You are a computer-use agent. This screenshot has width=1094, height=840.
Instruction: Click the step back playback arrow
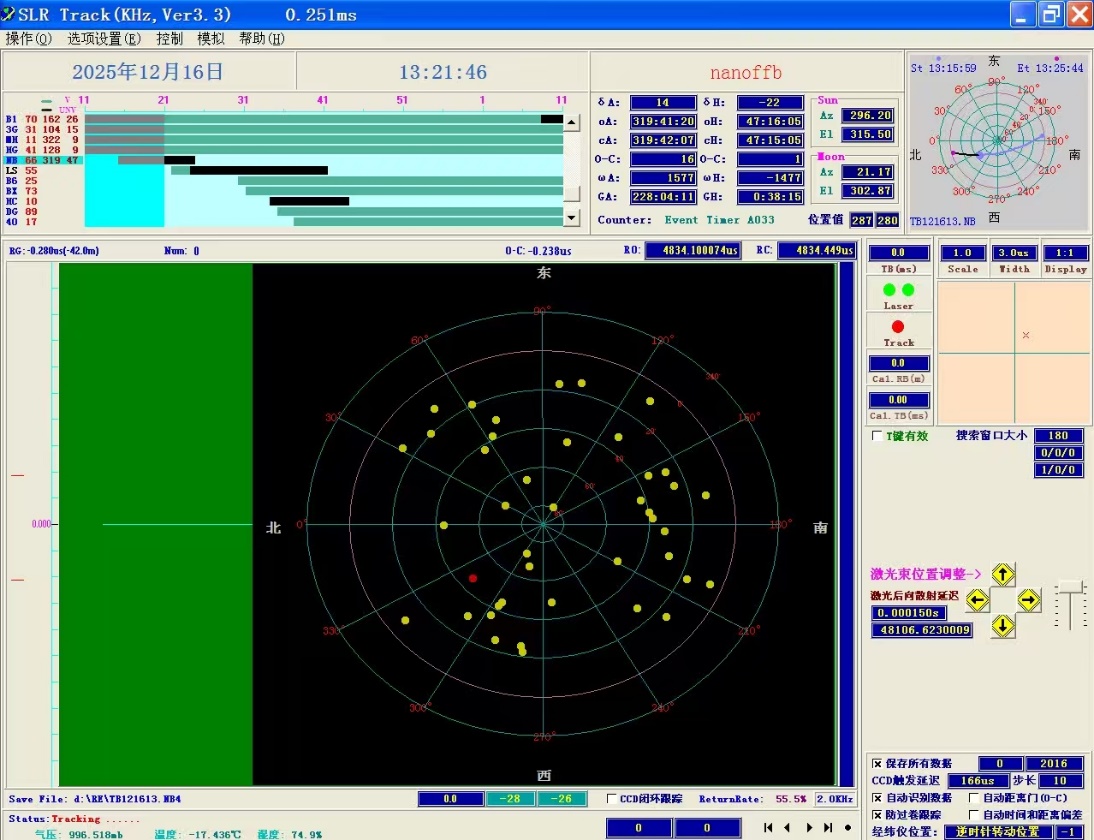pyautogui.click(x=787, y=828)
